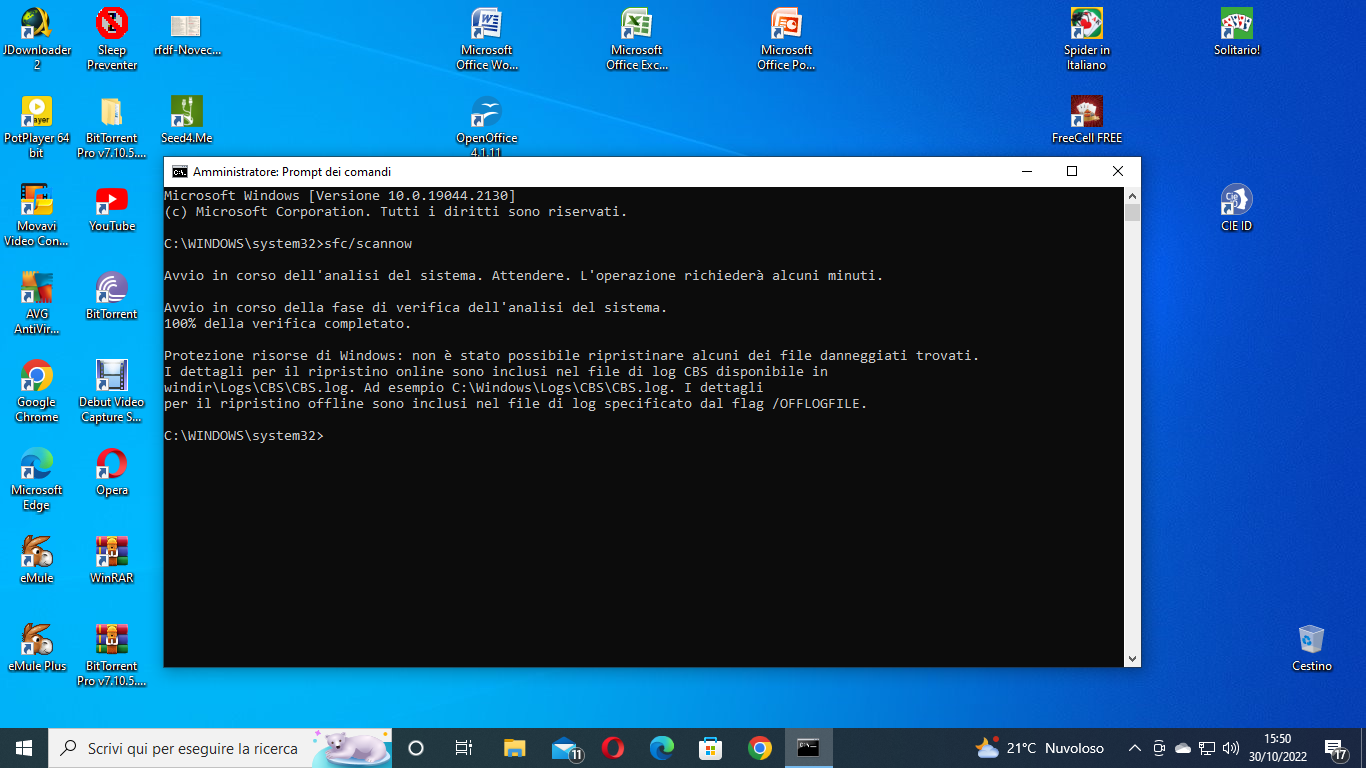The image size is (1366, 768).
Task: Launch Opera from the taskbar
Action: (x=613, y=748)
